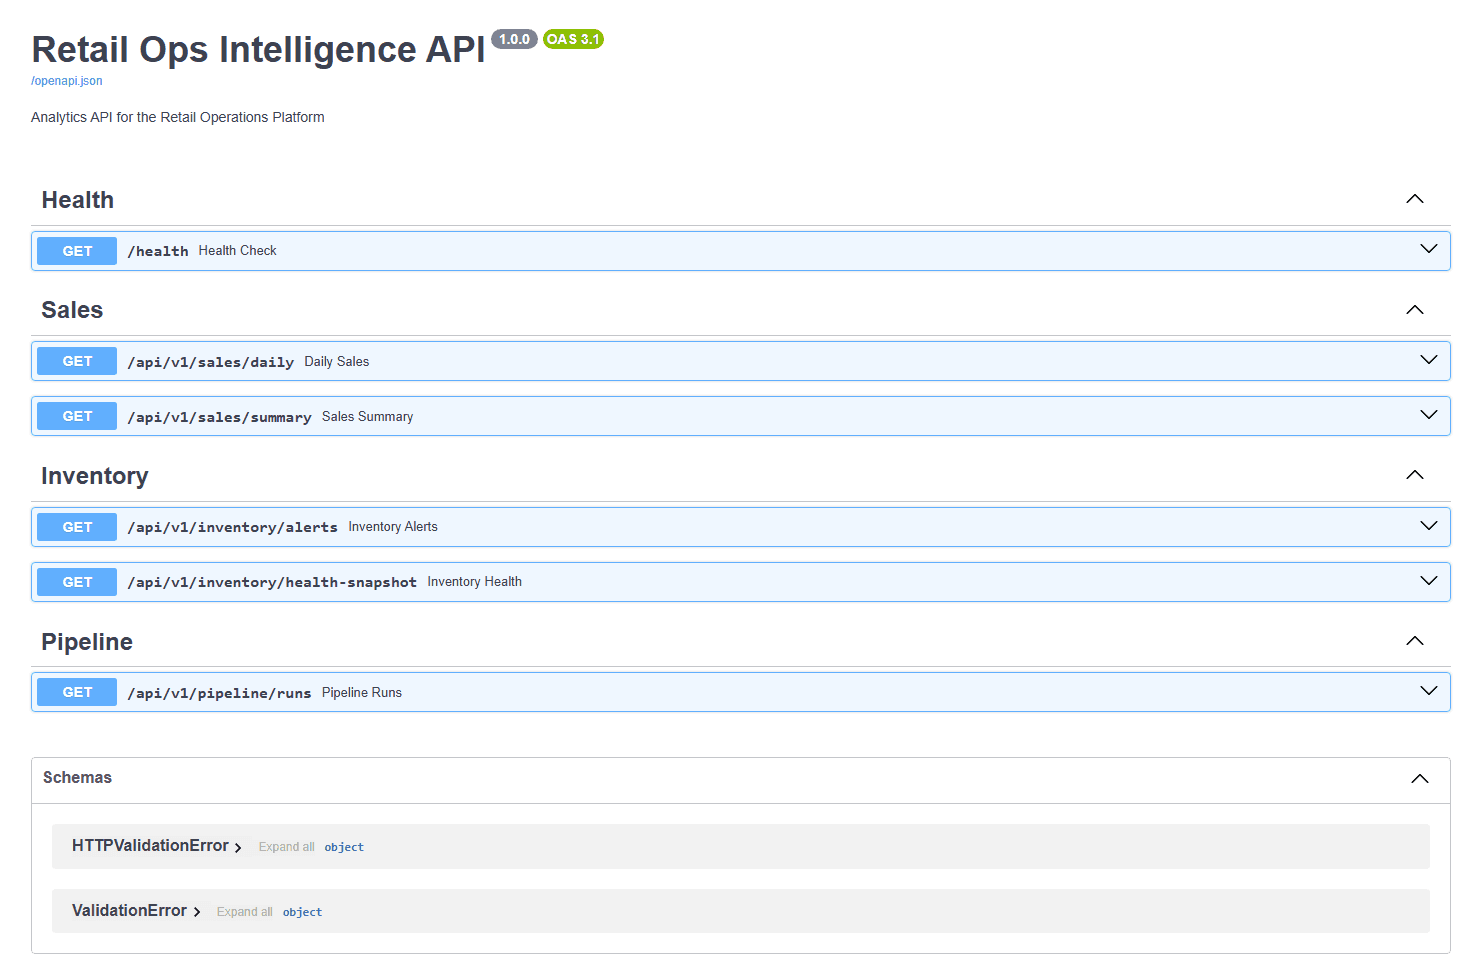The height and width of the screenshot is (968, 1461).
Task: Click the 1.0.0 version badge
Action: pos(514,39)
